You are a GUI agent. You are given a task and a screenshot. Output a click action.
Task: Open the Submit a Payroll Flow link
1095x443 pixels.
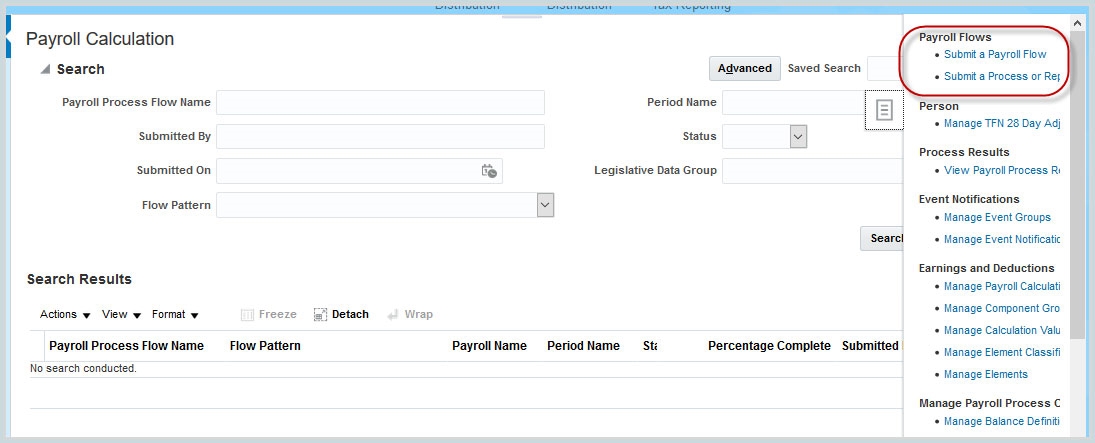click(995, 55)
